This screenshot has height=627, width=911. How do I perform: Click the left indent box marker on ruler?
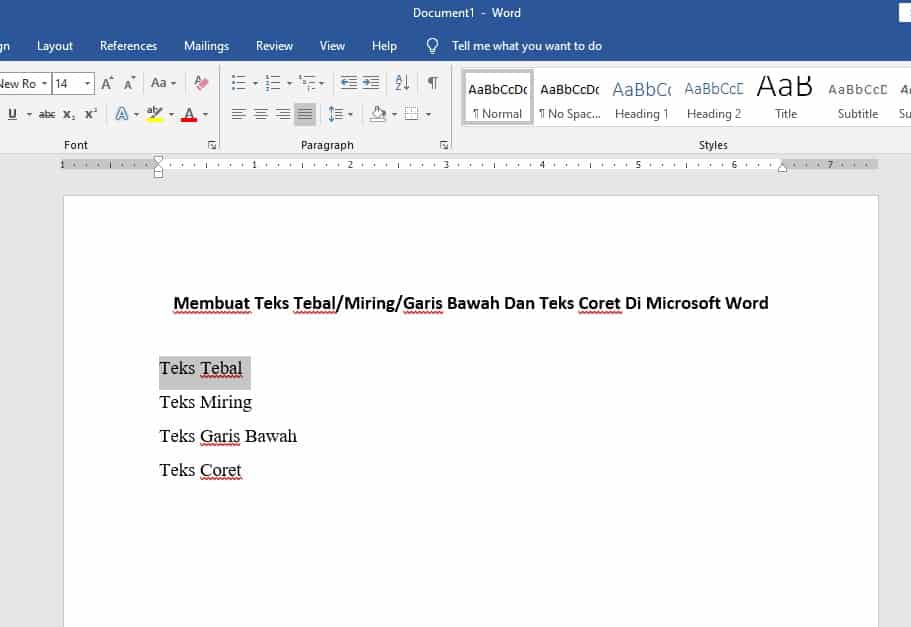(159, 174)
